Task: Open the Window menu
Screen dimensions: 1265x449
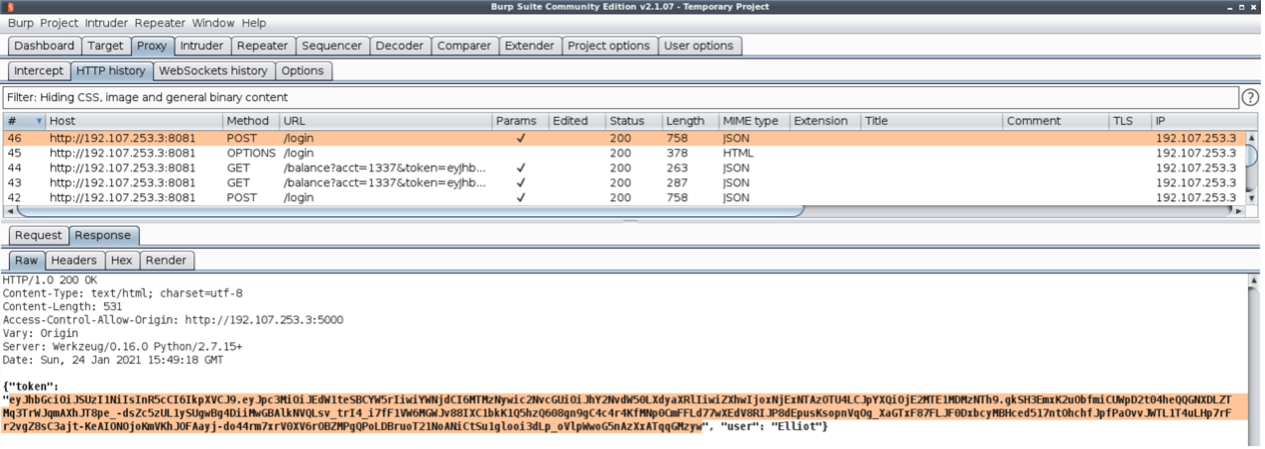Action: (214, 23)
